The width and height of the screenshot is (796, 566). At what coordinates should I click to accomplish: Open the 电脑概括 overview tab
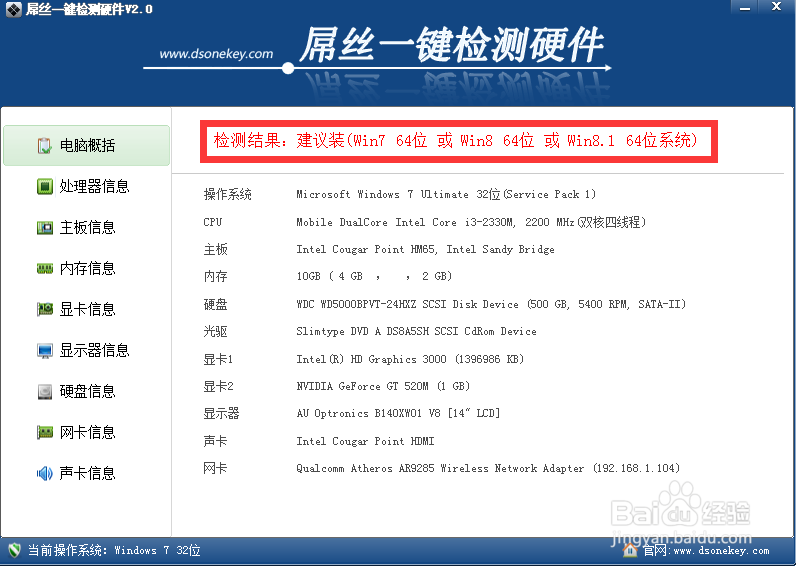(86, 146)
